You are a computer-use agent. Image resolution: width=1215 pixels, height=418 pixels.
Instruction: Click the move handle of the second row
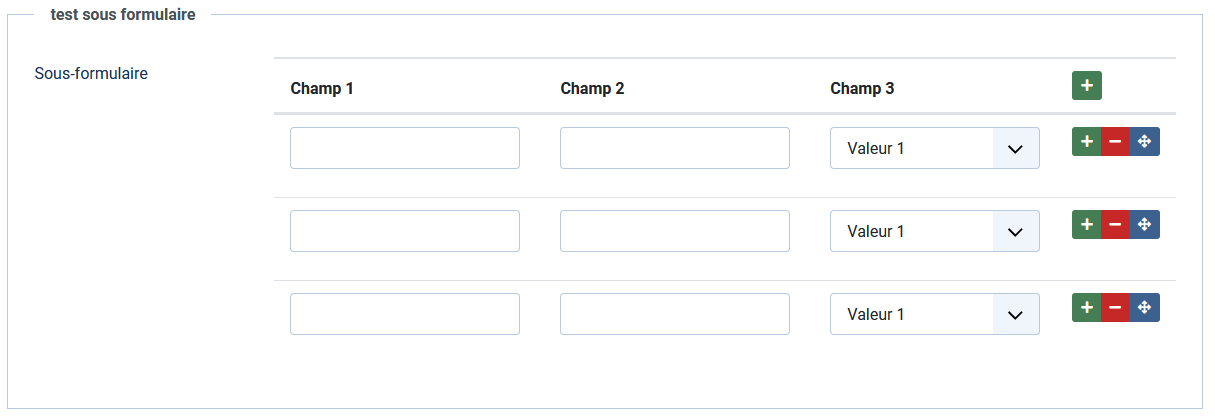(1145, 225)
